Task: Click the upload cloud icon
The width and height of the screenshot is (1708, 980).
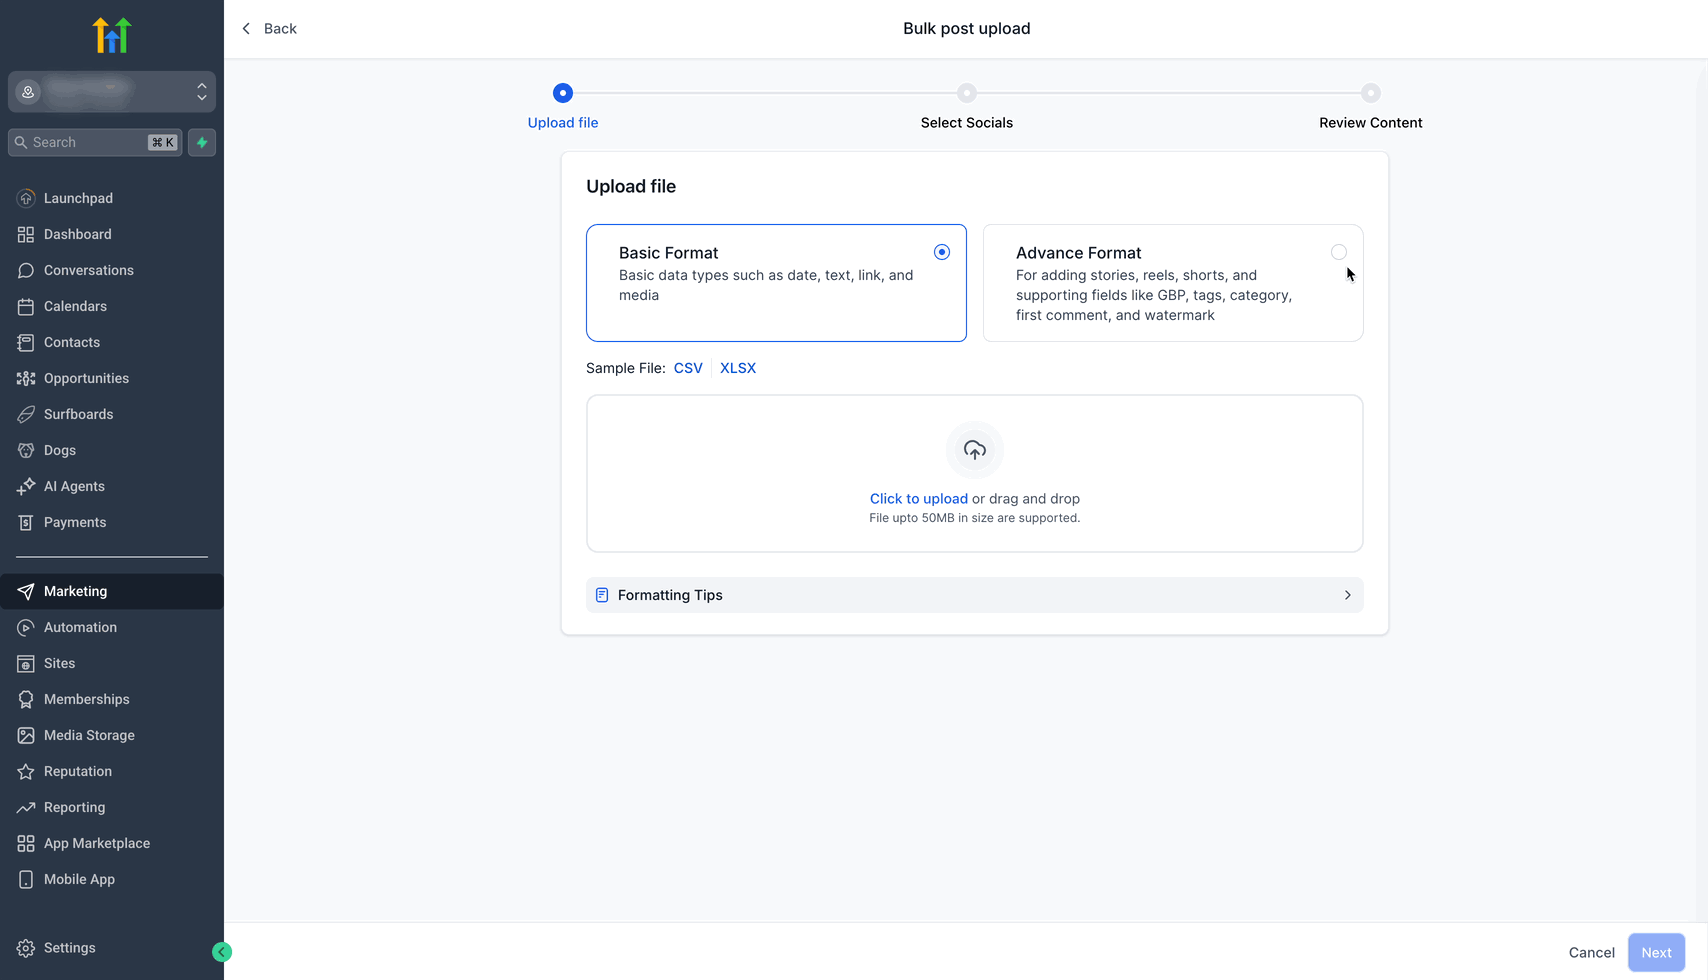Action: point(974,450)
